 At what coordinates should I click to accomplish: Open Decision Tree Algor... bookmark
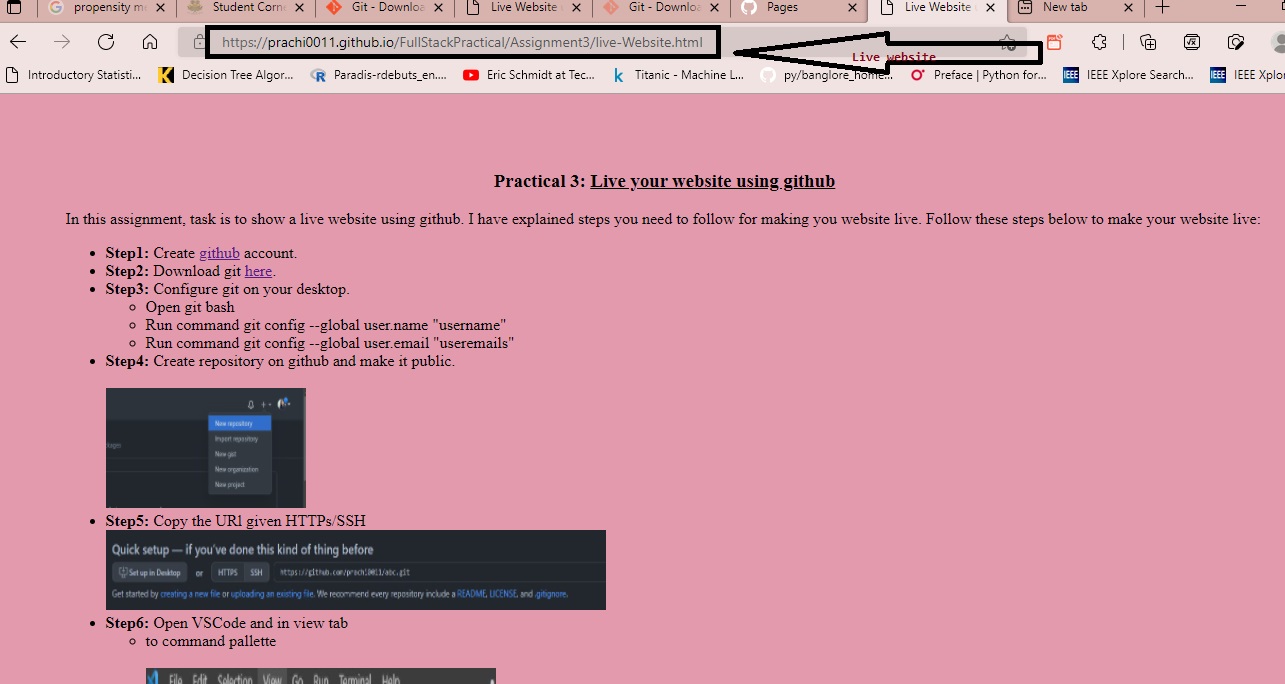[226, 75]
